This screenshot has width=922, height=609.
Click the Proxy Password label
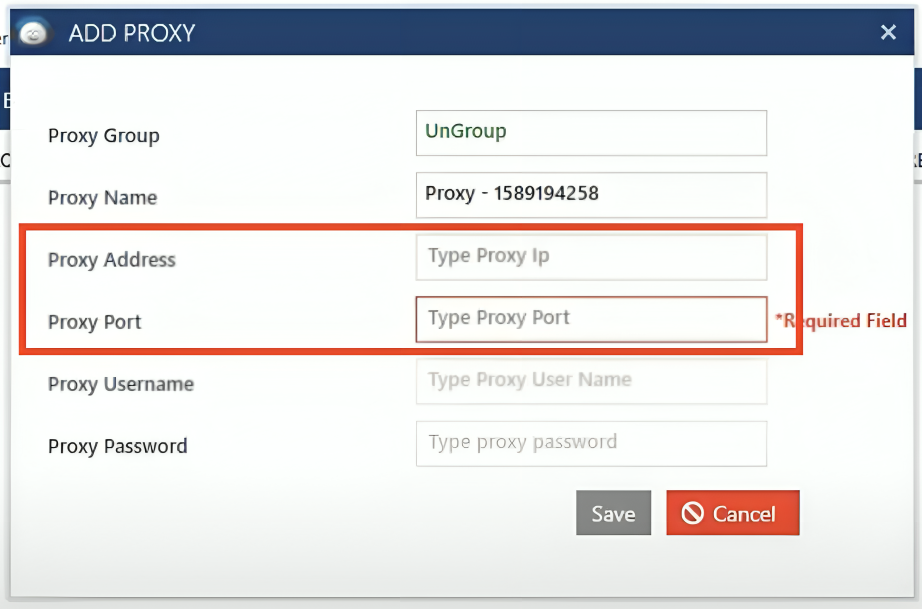[117, 446]
